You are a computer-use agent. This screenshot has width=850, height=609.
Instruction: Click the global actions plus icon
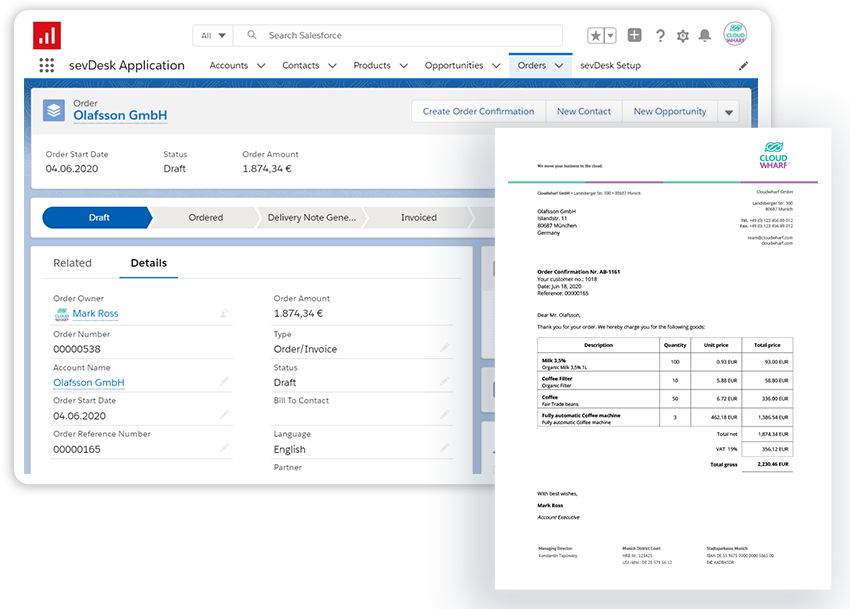(634, 35)
